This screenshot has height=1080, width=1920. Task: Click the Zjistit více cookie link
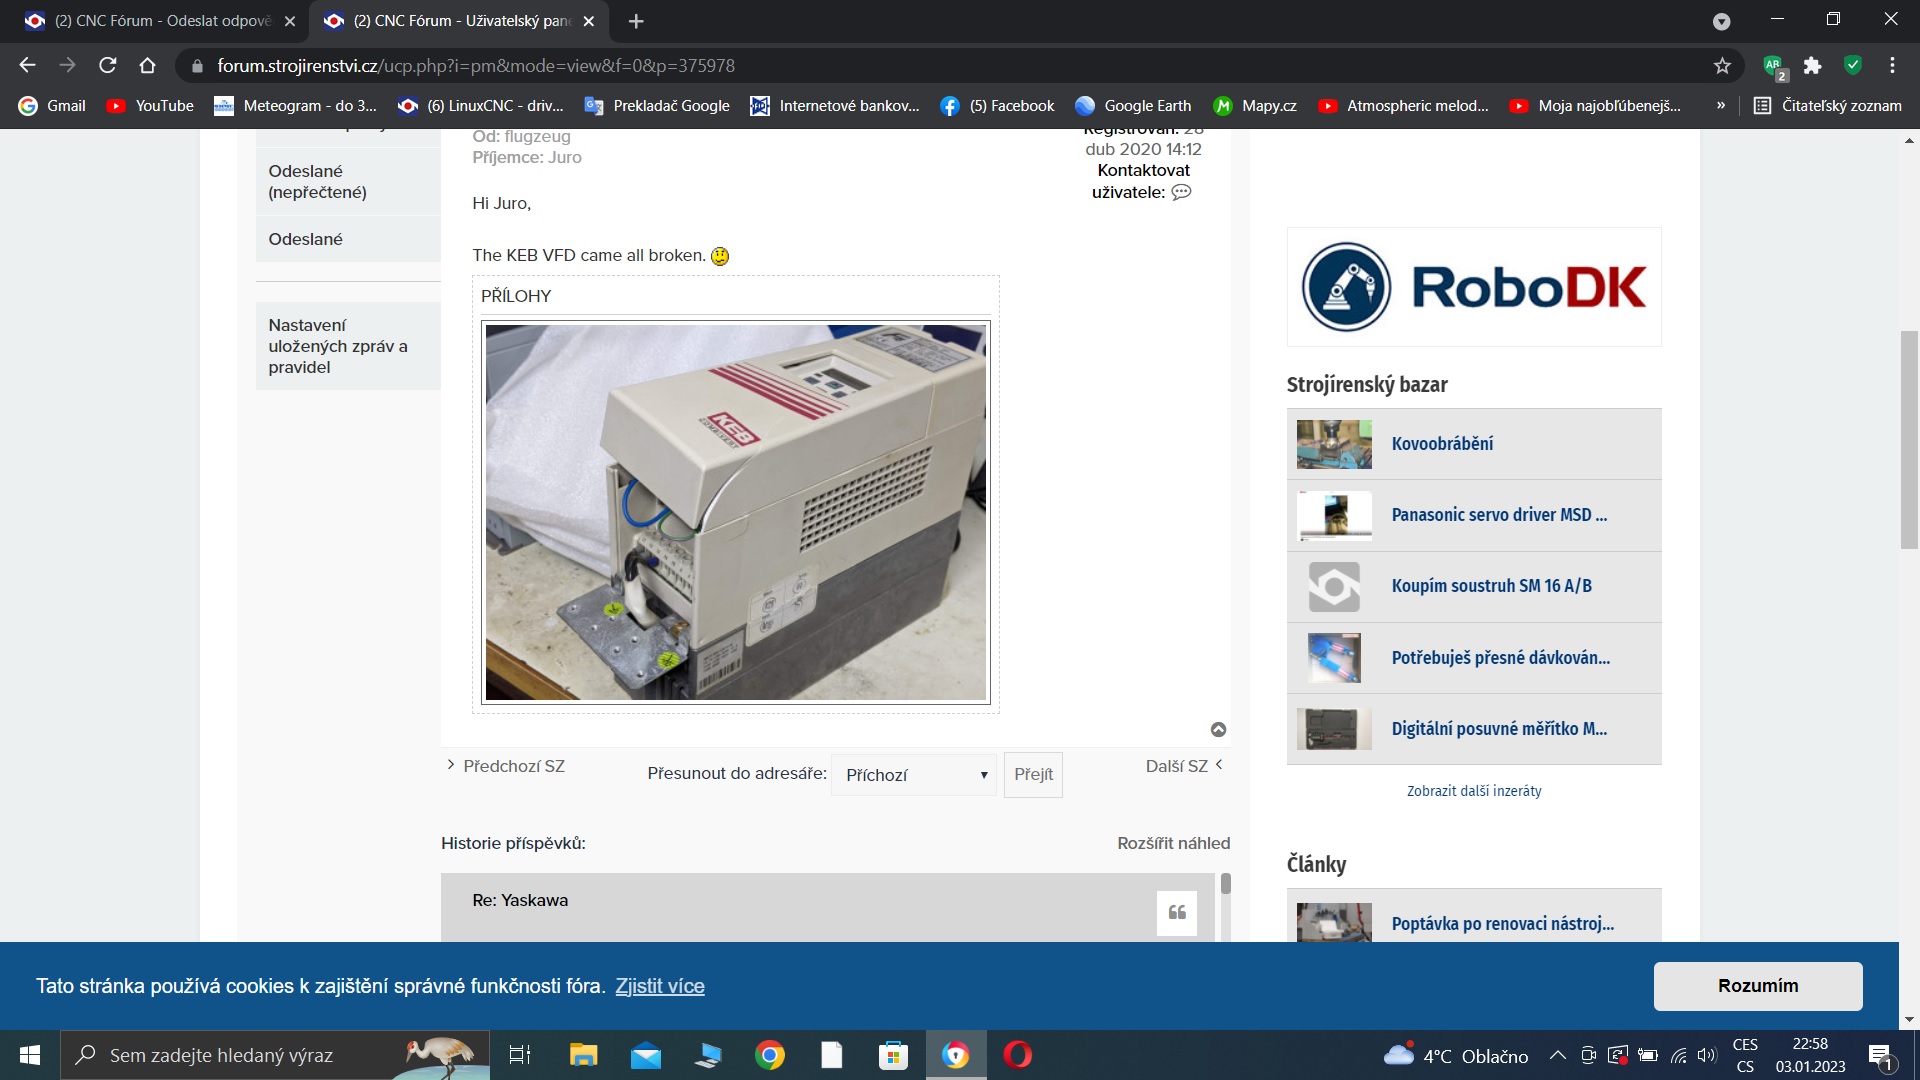click(x=659, y=986)
